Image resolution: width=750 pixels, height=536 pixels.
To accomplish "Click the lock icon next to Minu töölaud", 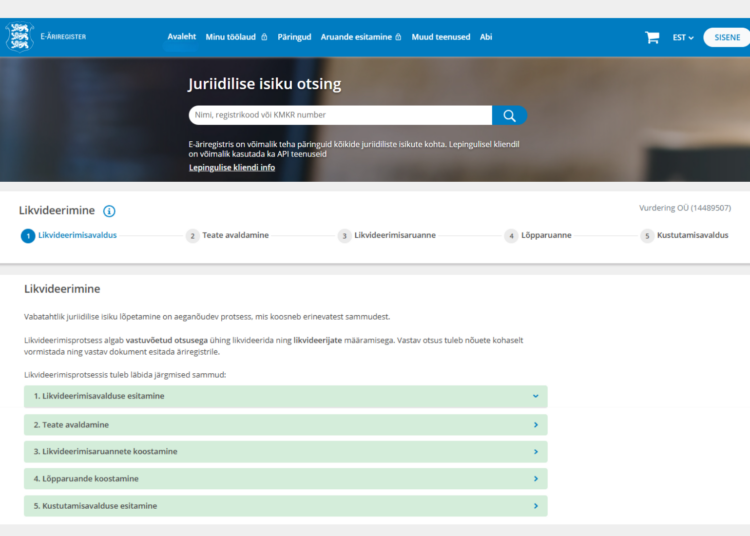I will pyautogui.click(x=264, y=37).
